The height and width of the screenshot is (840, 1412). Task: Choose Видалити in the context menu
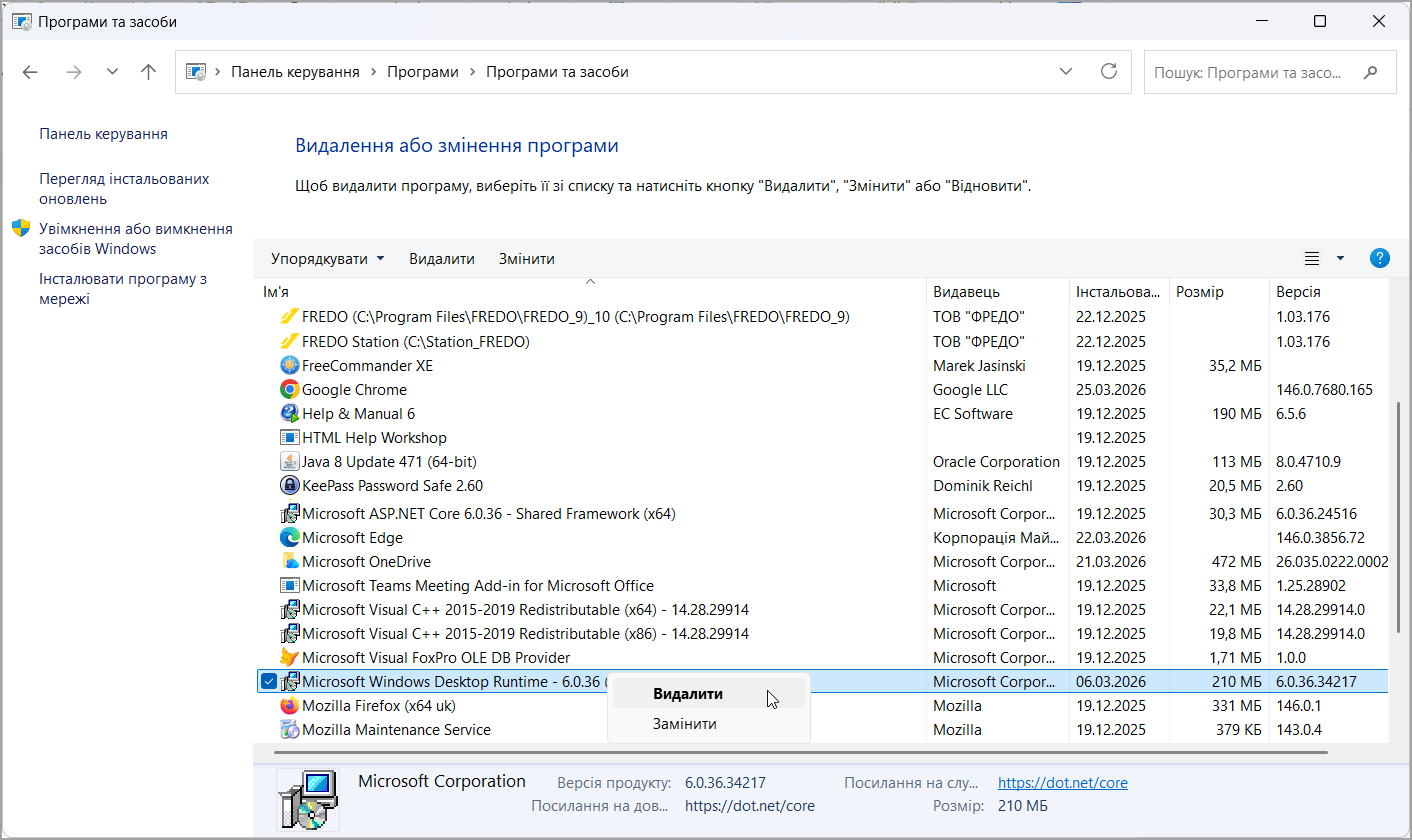pos(708,694)
